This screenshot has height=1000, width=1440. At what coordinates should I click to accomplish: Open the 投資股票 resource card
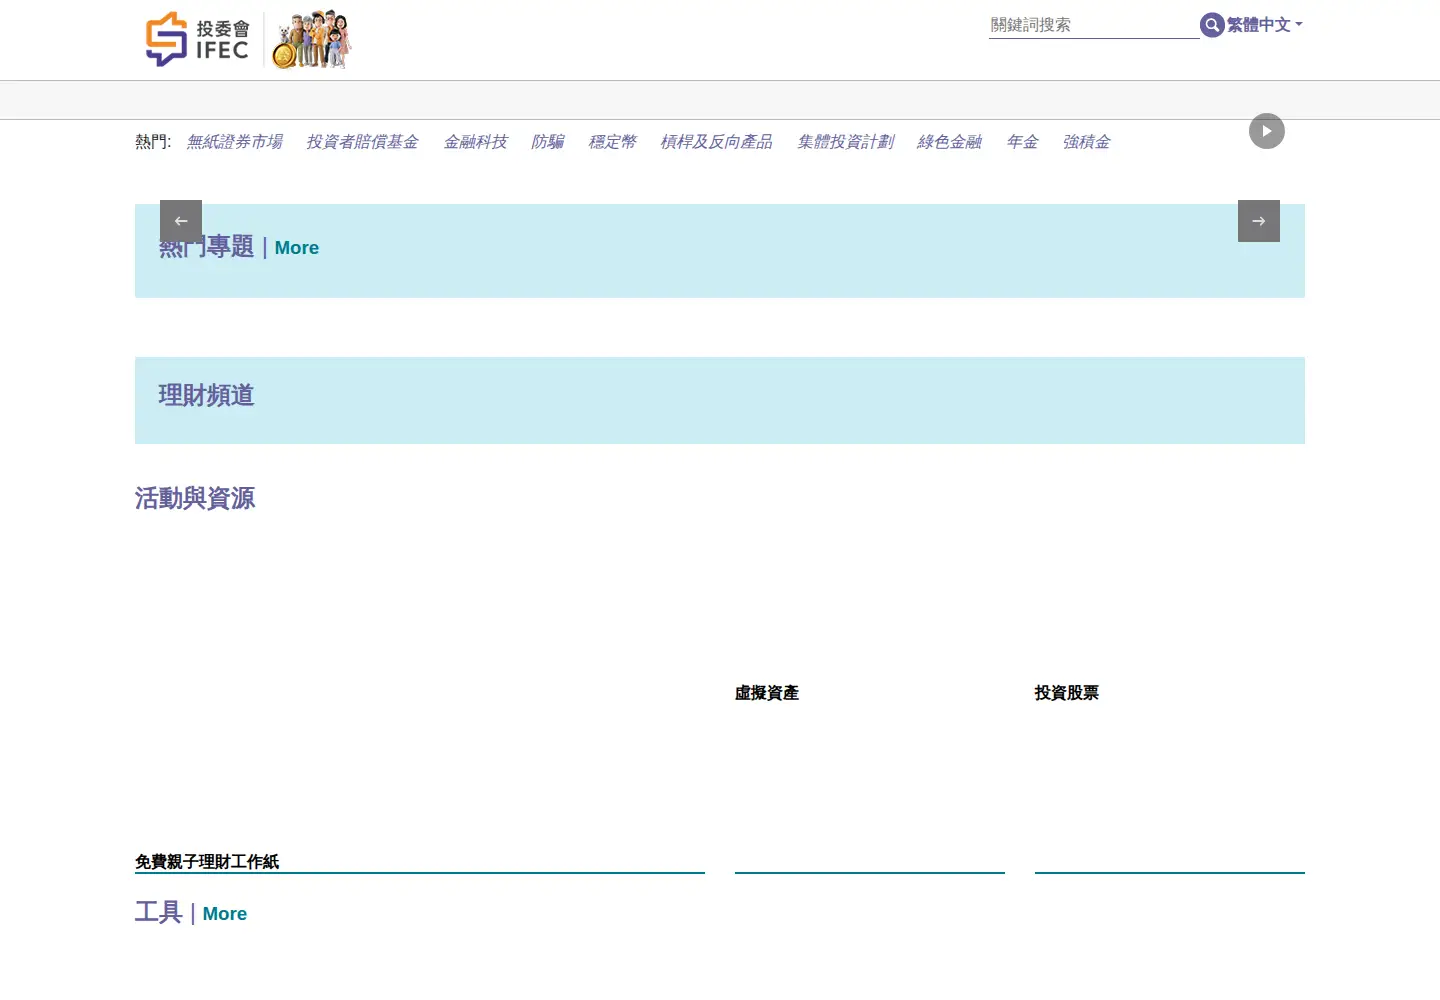1067,693
